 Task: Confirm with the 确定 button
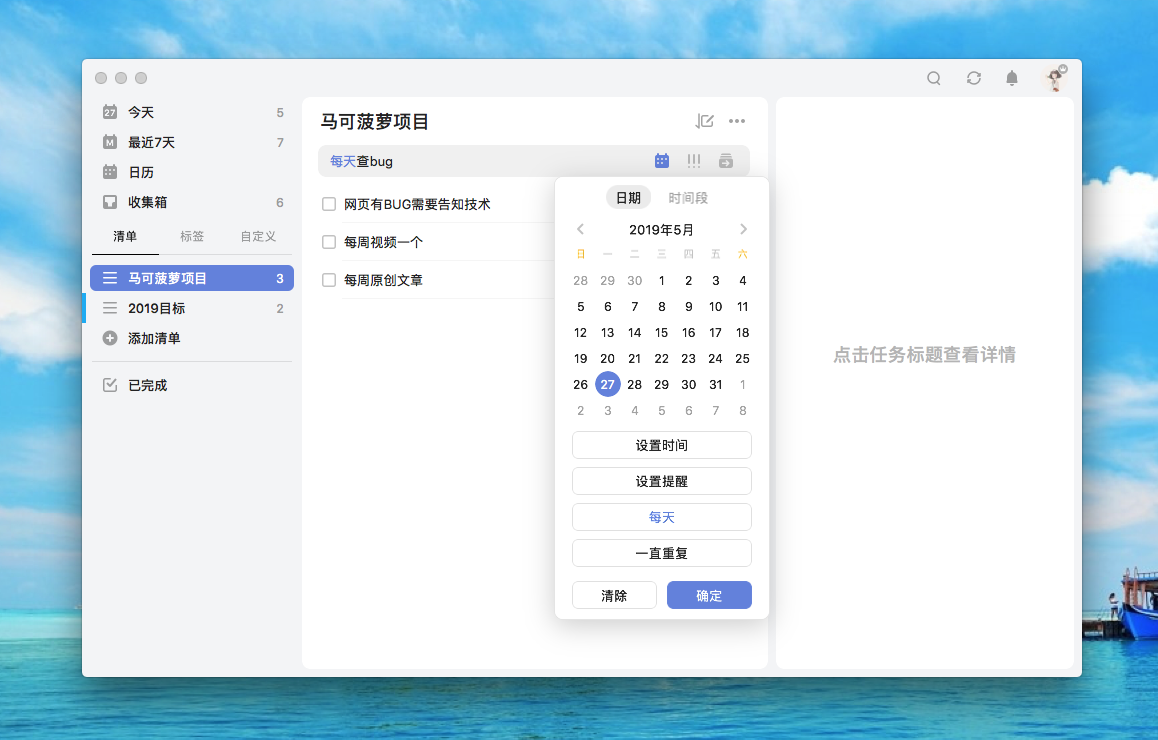tap(709, 595)
